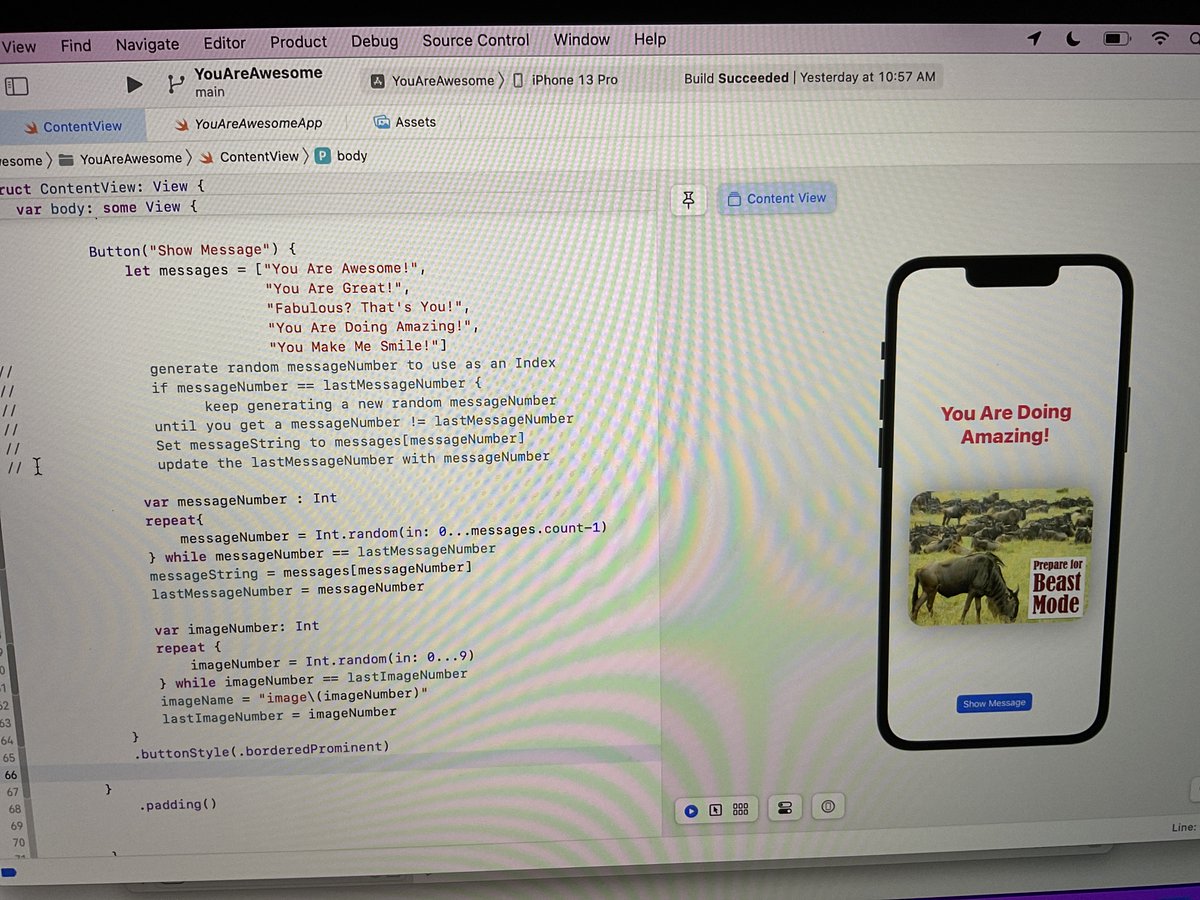Open the View menu
This screenshot has width=1200, height=900.
point(19,46)
